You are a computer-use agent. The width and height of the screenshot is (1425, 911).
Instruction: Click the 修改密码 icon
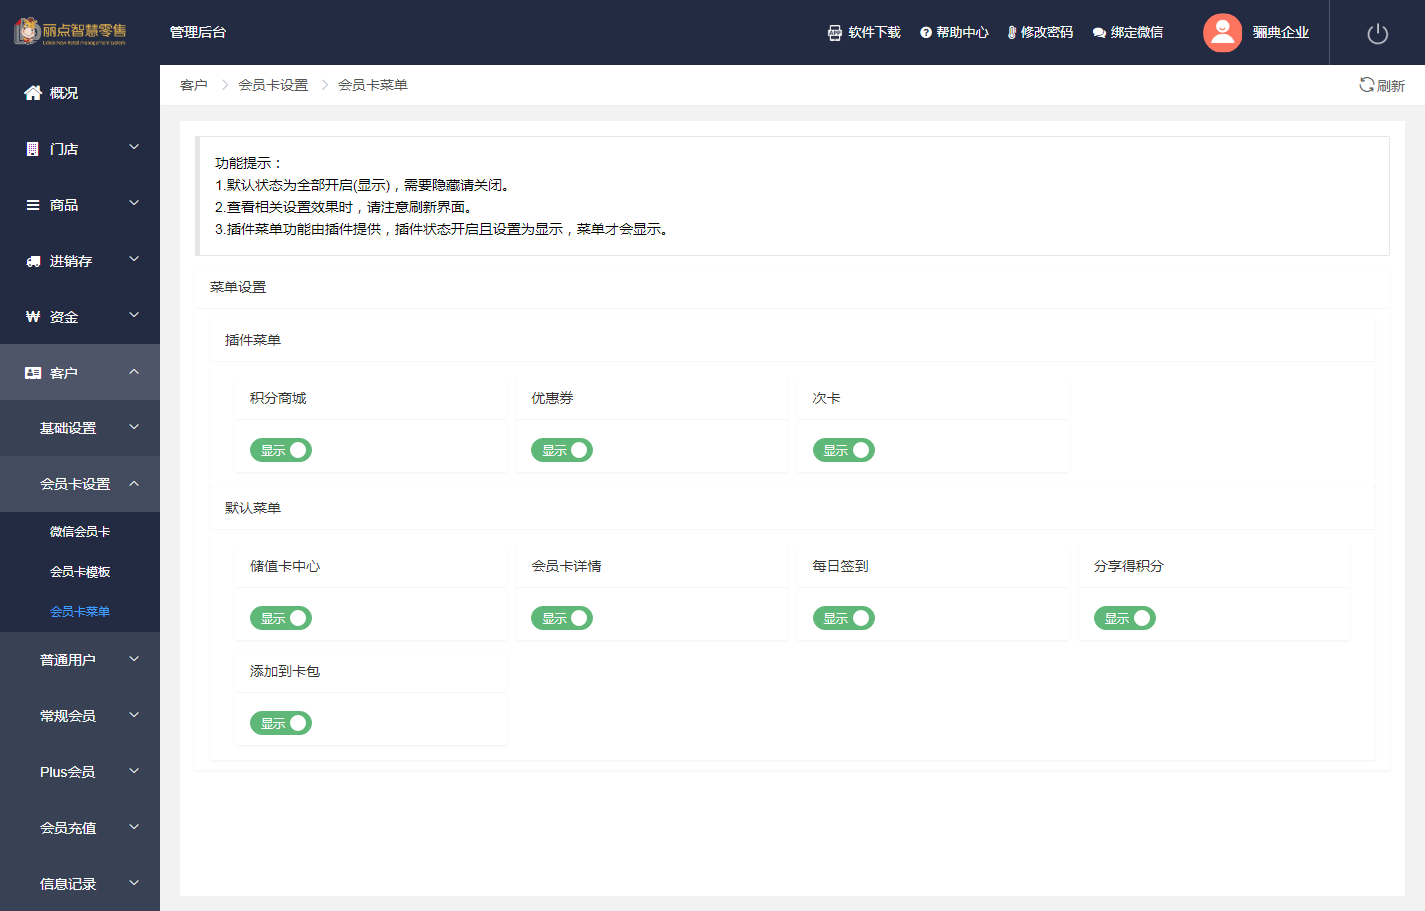click(1012, 33)
